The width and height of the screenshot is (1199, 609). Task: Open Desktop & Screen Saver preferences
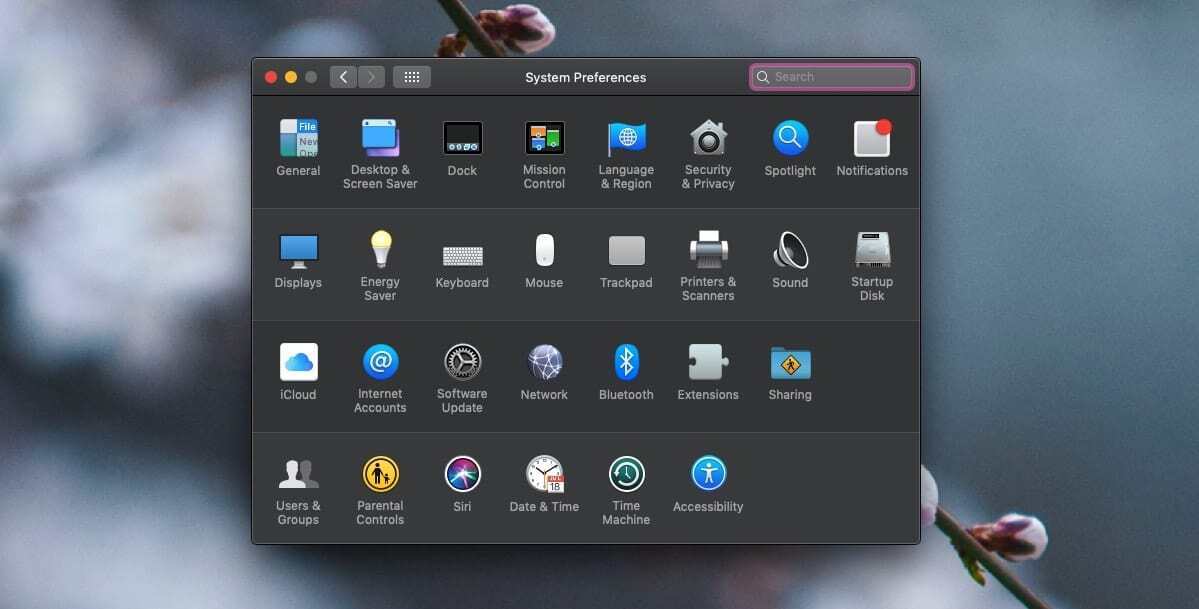tap(380, 140)
